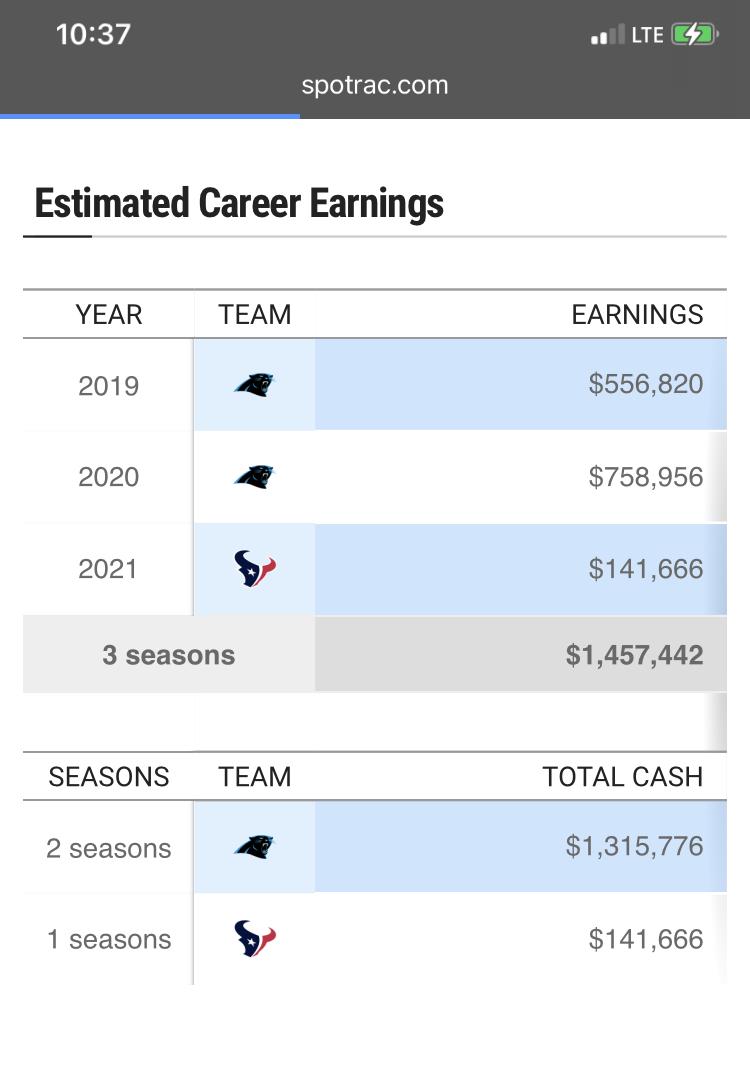
Task: Tap the 10:37 clock in status bar
Action: coord(93,34)
